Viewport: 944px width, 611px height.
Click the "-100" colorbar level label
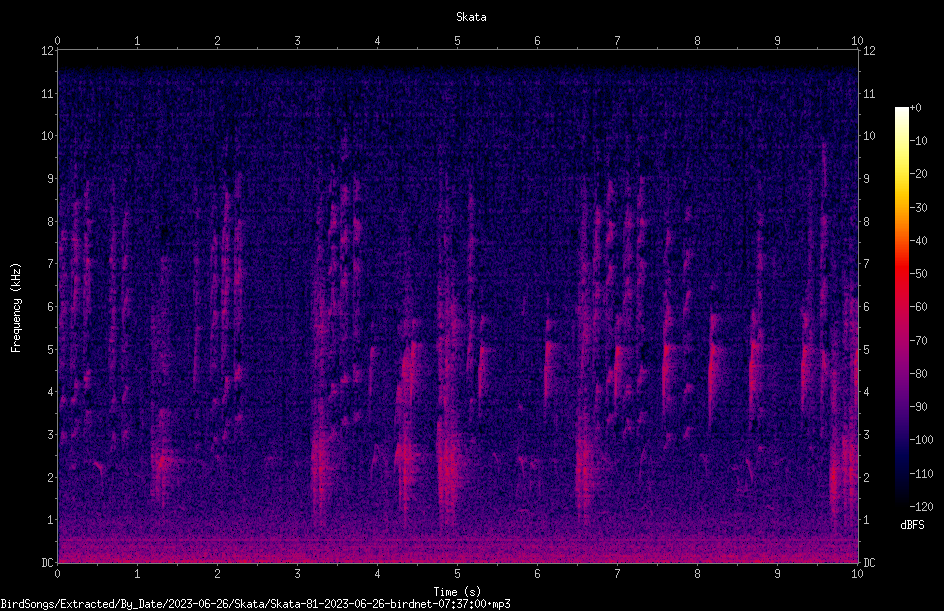[921, 440]
